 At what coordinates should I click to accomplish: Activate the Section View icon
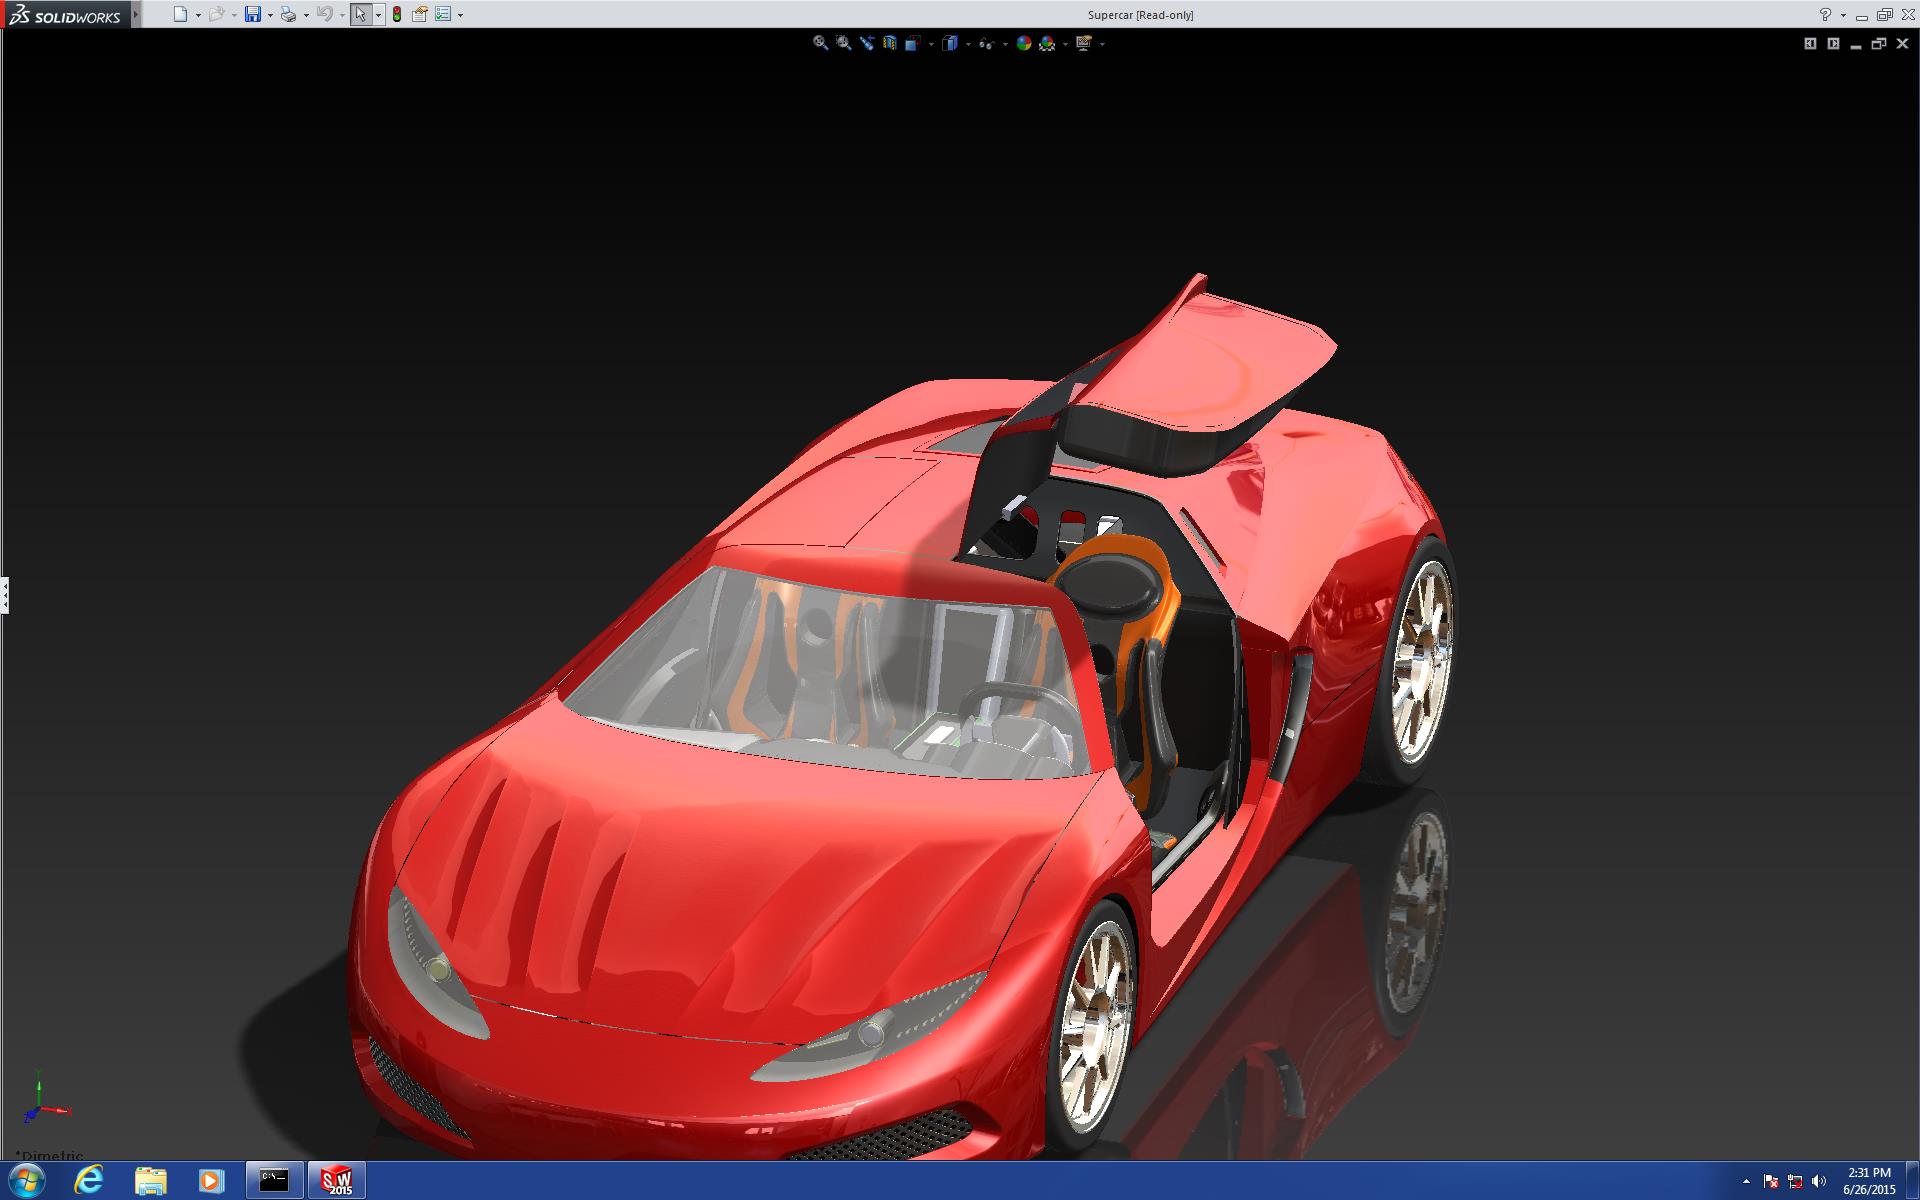point(890,43)
